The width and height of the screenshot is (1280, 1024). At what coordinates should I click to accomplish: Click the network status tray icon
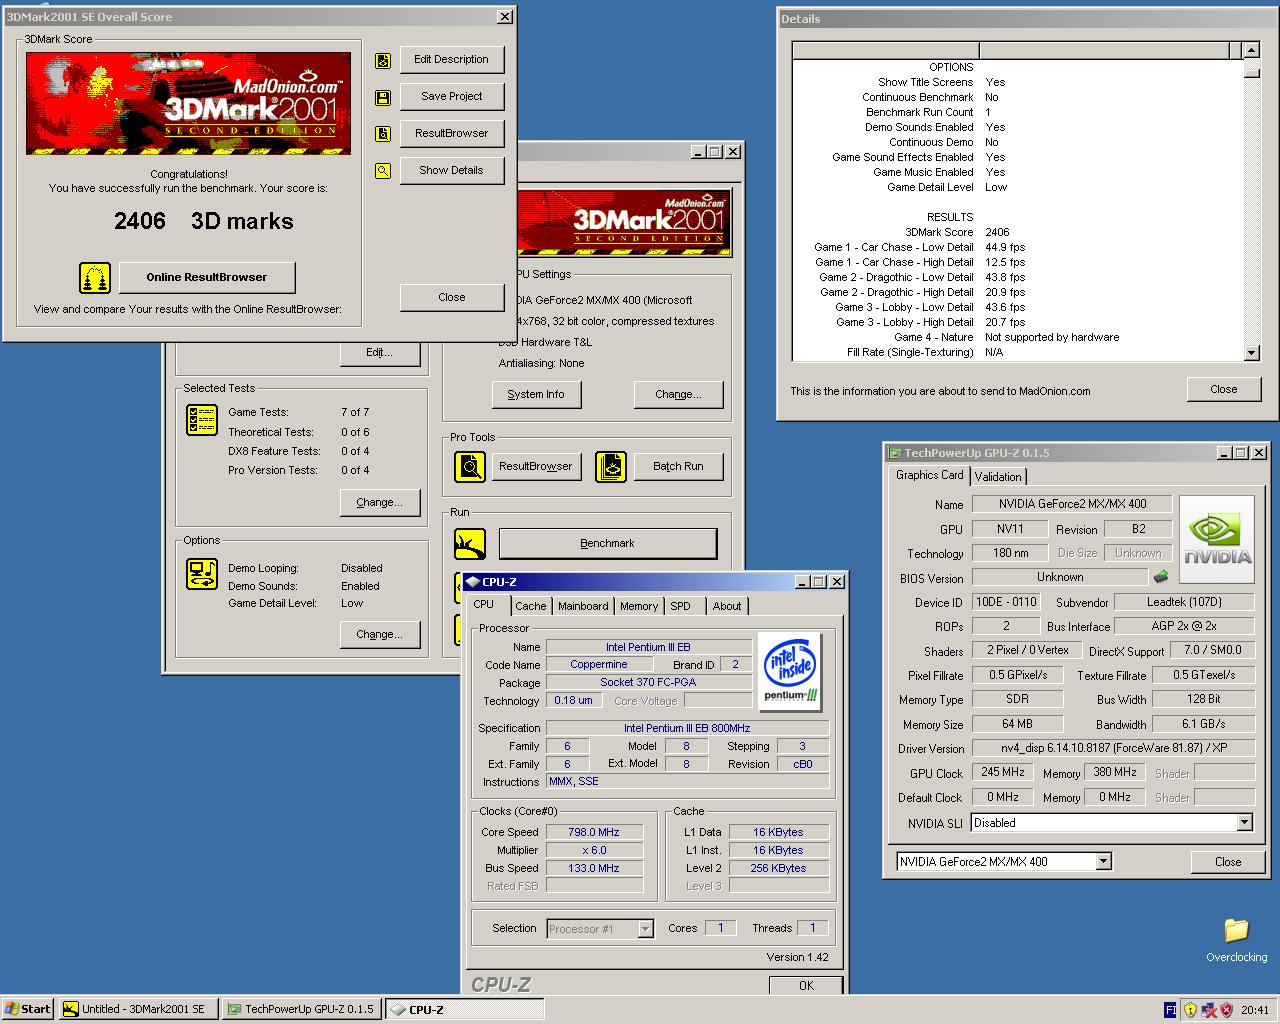(x=1208, y=1010)
